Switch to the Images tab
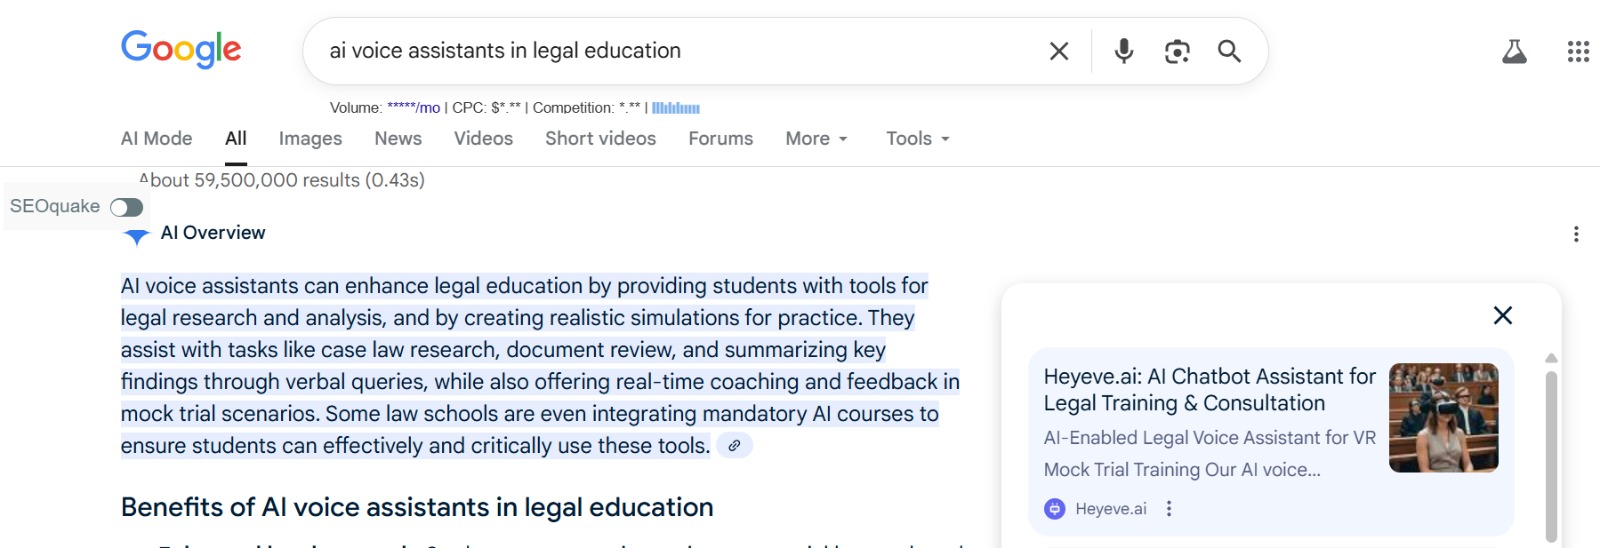 pyautogui.click(x=310, y=139)
